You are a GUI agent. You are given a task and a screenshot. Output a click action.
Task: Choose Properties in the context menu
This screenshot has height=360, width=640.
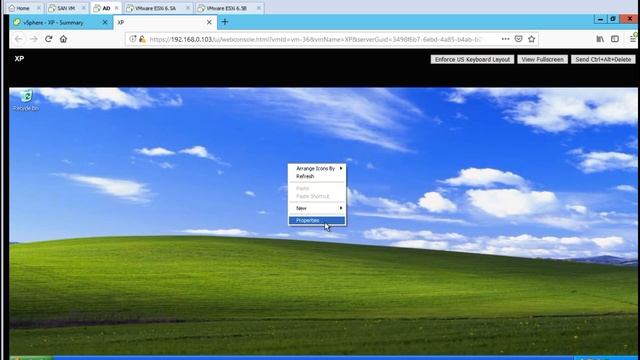pos(317,220)
